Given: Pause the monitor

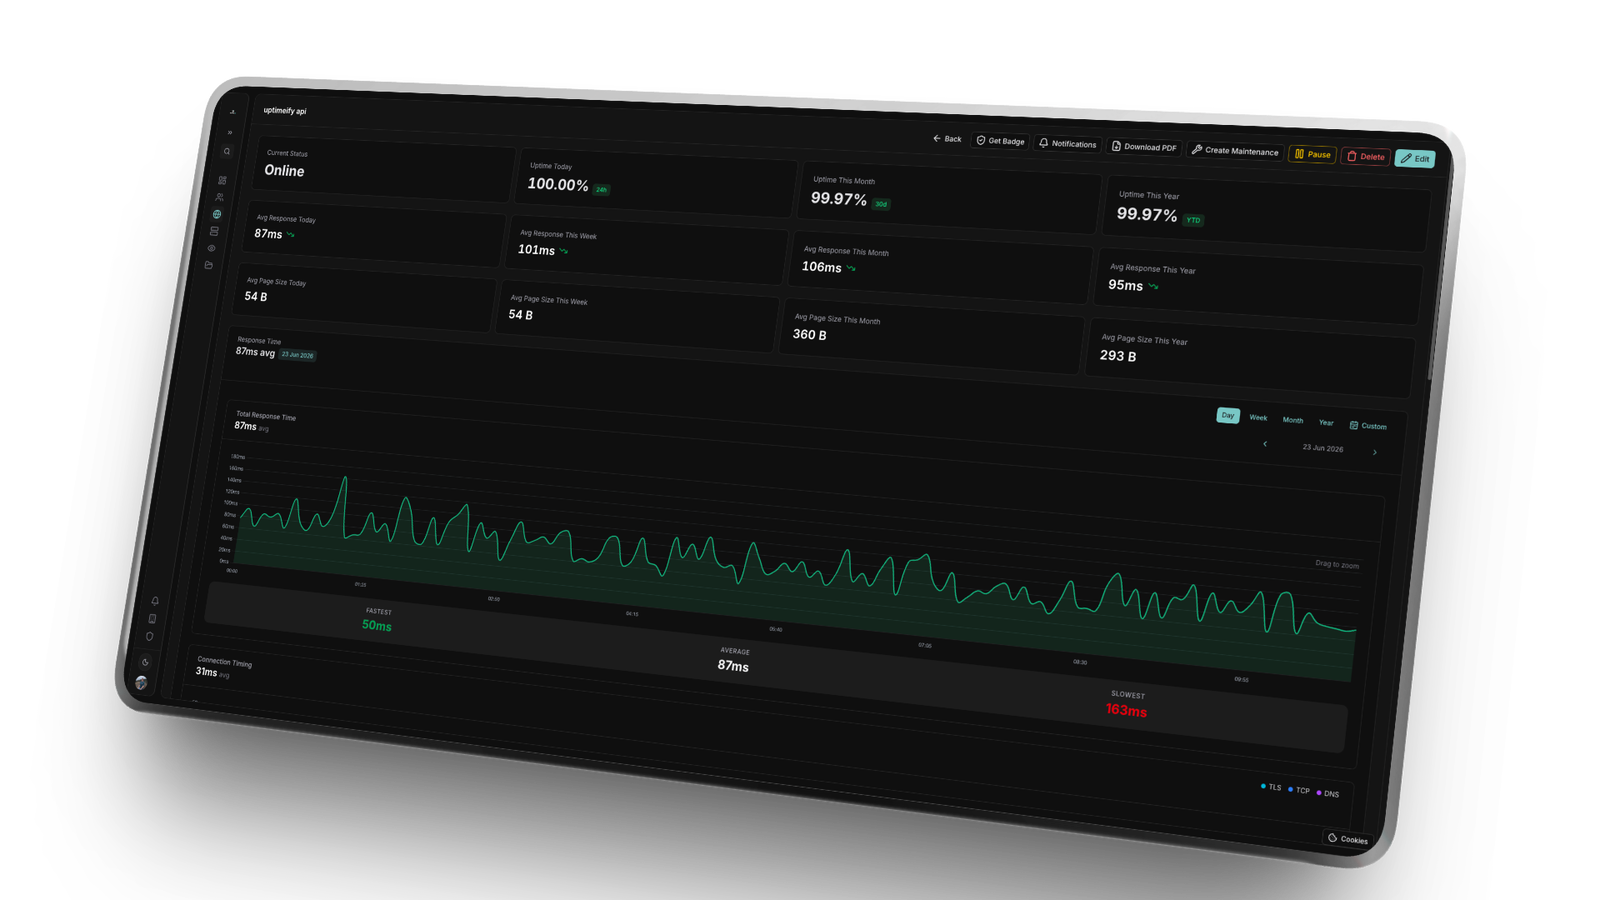Looking at the screenshot, I should 1313,154.
